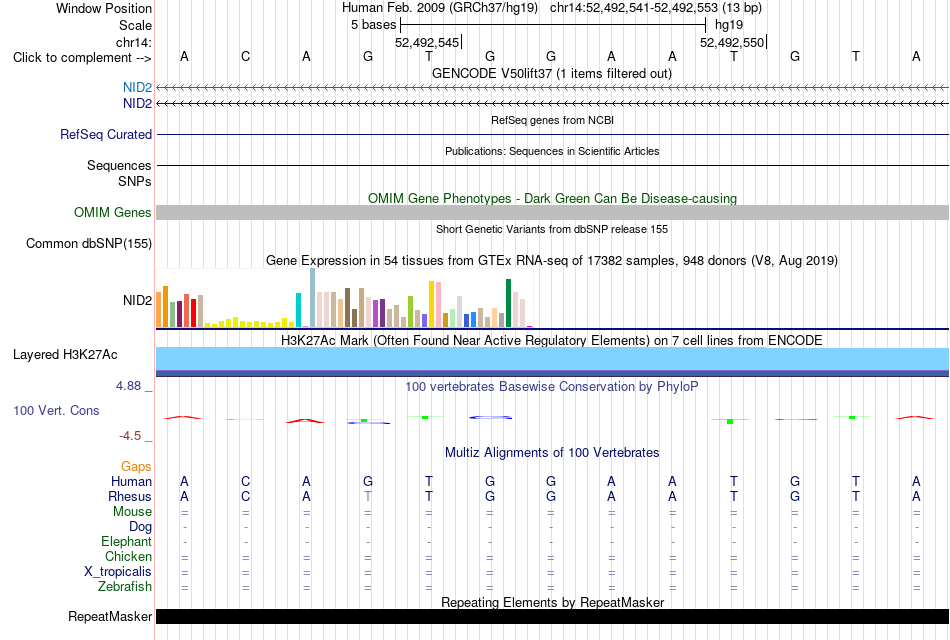Click the 4.88 upper conservation scale value

click(x=128, y=386)
